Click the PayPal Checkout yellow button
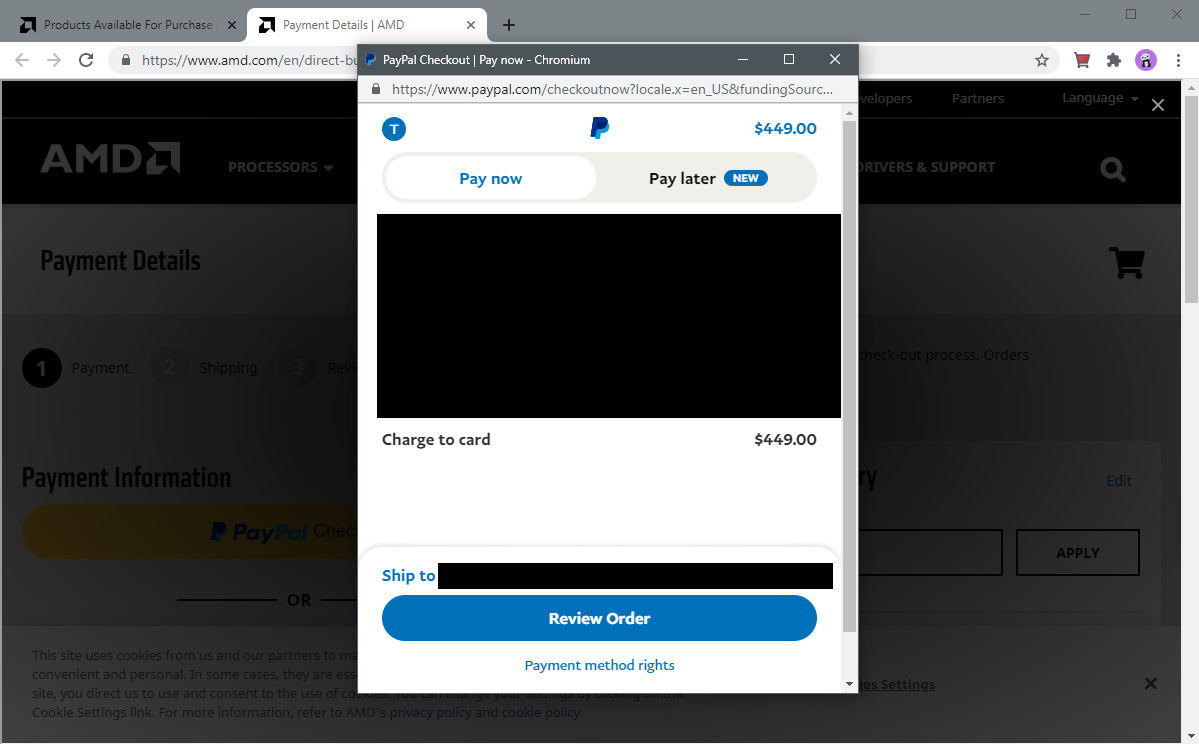Viewport: 1199px width, 744px height. point(190,531)
